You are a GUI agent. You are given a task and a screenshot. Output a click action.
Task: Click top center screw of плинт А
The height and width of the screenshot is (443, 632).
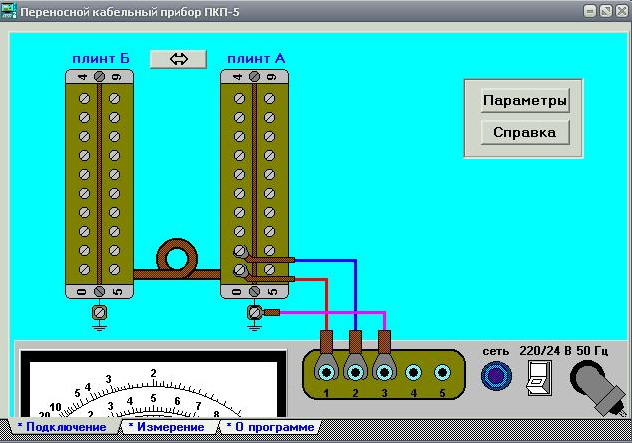(x=254, y=76)
